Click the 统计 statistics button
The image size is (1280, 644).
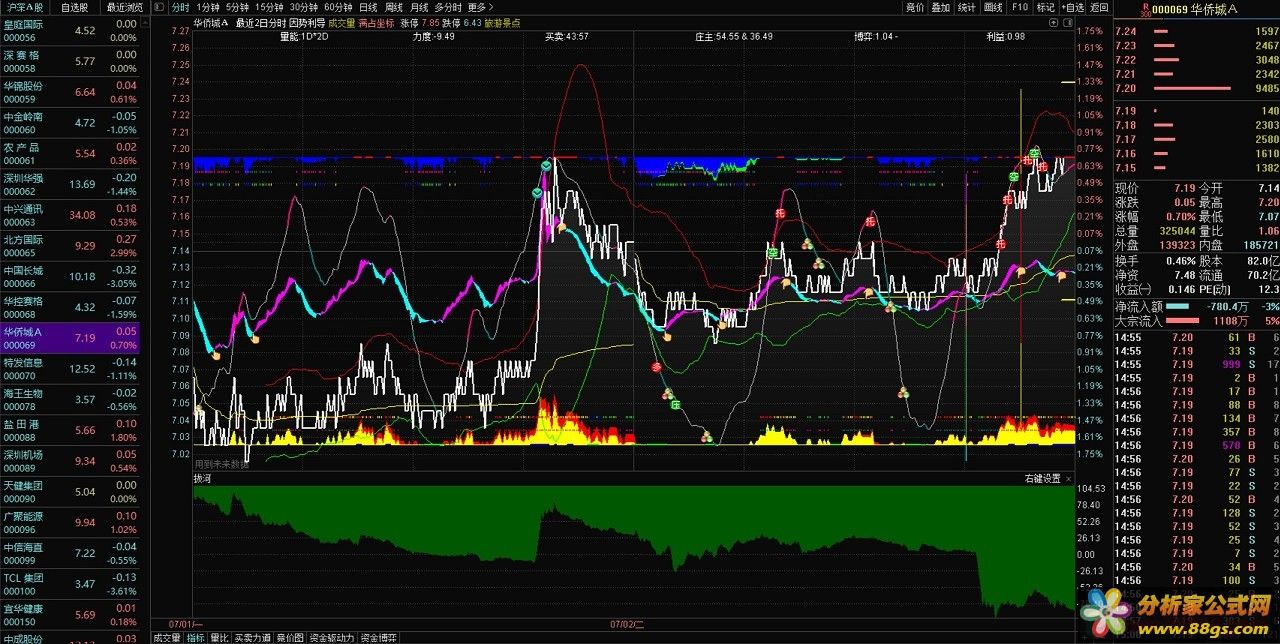coord(967,7)
